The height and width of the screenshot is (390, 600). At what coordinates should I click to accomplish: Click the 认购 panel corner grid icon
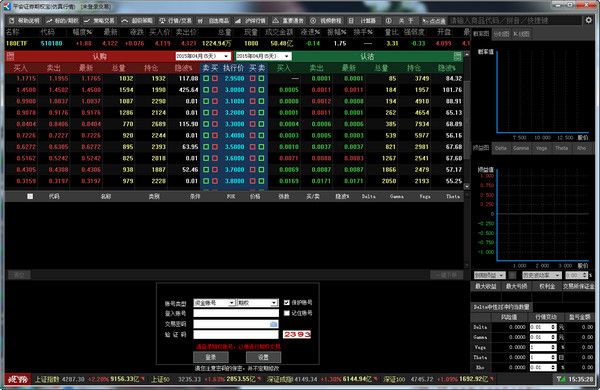tap(10, 57)
